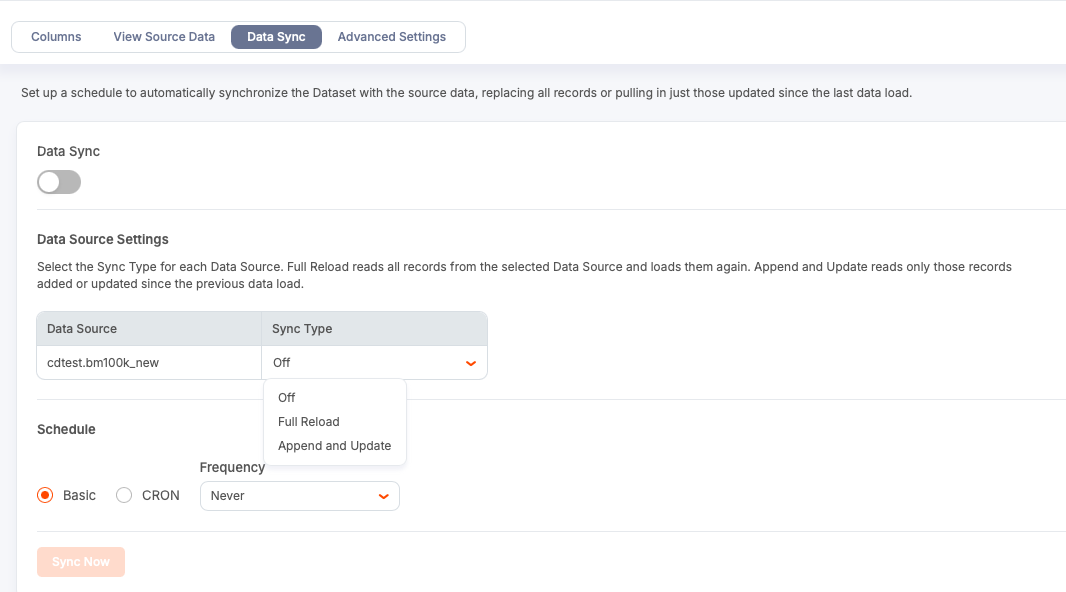Switch to the Columns tab

point(56,36)
